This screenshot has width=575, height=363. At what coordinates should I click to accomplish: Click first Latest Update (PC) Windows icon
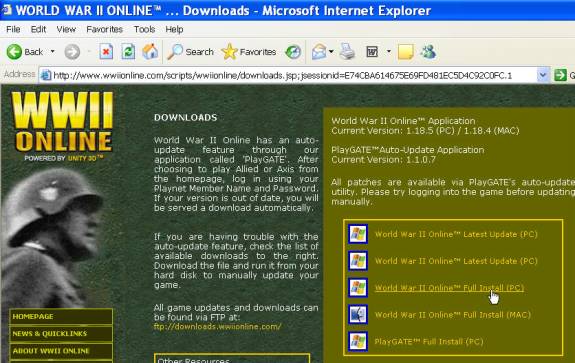[358, 234]
